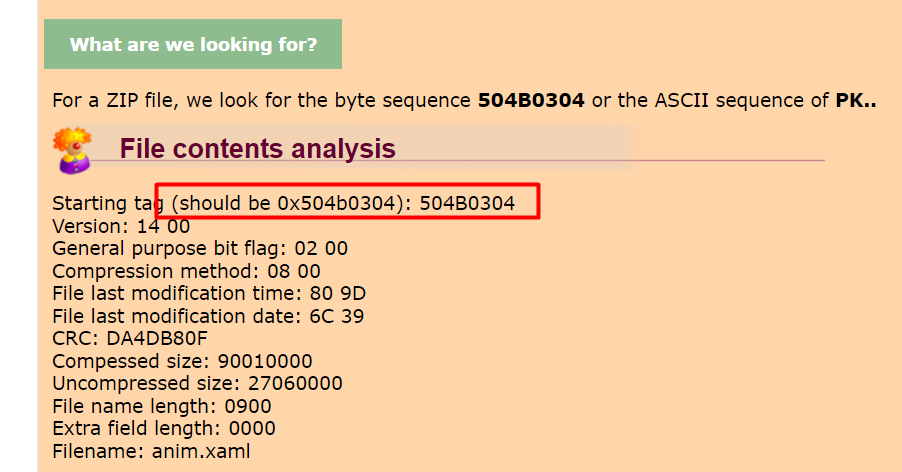Click the 'For a ZIP file' sentence
Viewport: 902px width, 472px height.
[464, 101]
